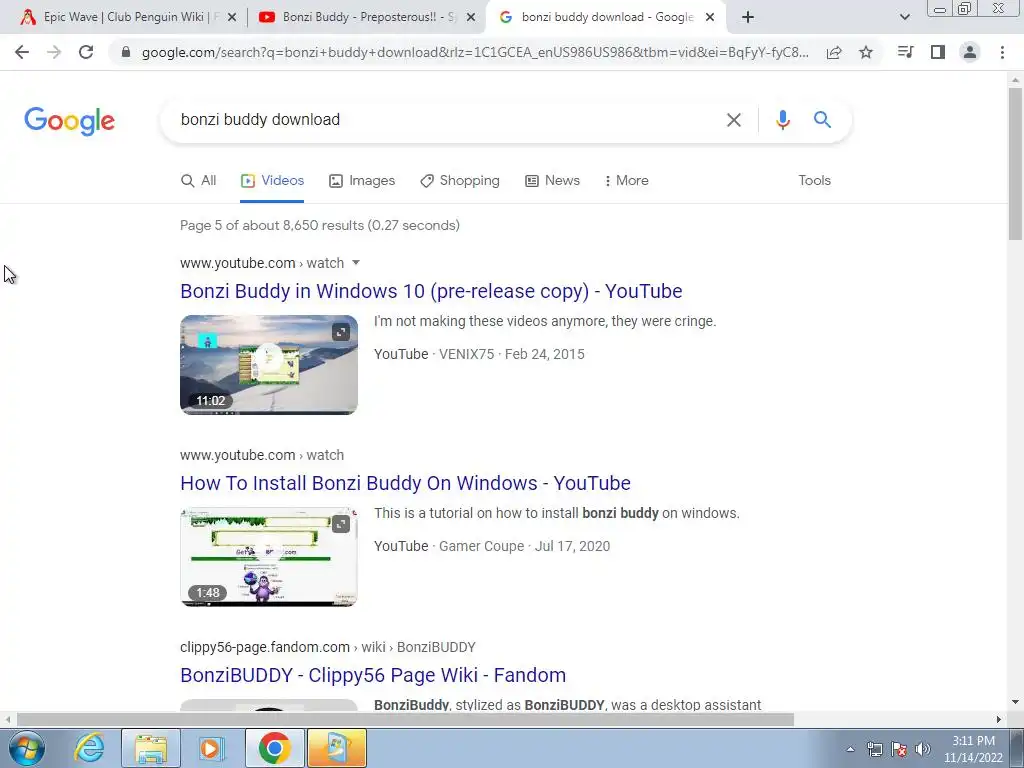Image resolution: width=1024 pixels, height=768 pixels.
Task: Play the 1:48 video thumbnail
Action: pos(268,556)
